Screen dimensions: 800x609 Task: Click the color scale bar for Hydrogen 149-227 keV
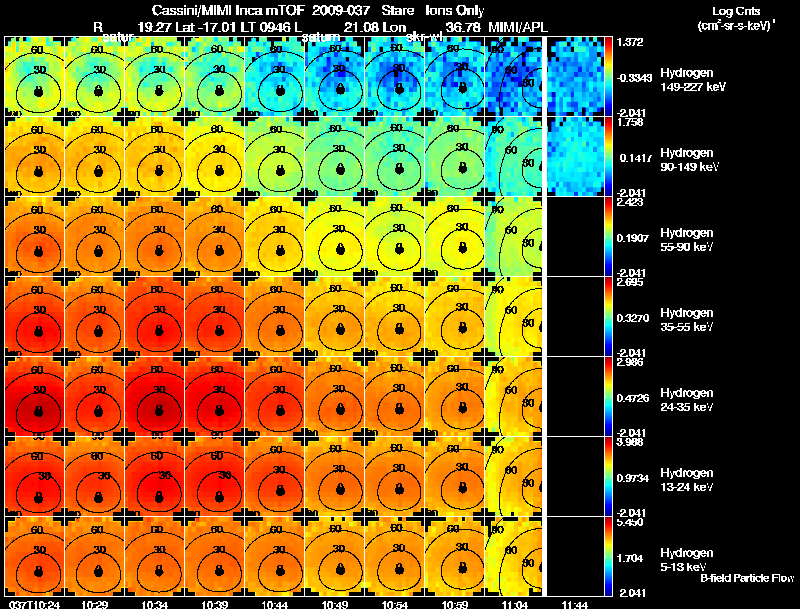click(x=608, y=77)
